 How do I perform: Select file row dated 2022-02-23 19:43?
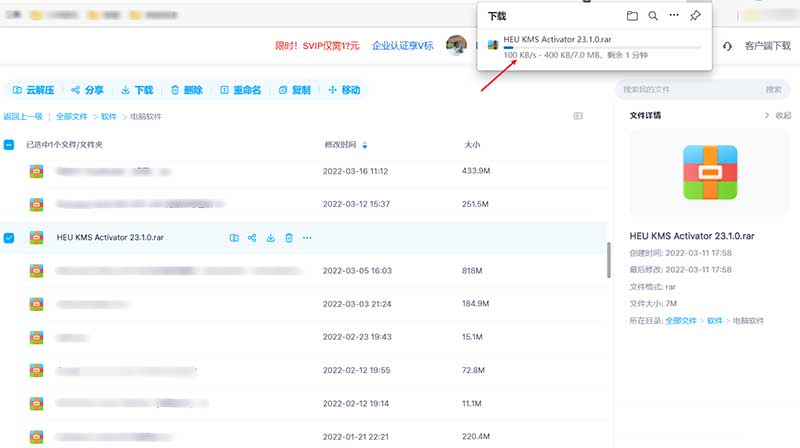coord(304,337)
